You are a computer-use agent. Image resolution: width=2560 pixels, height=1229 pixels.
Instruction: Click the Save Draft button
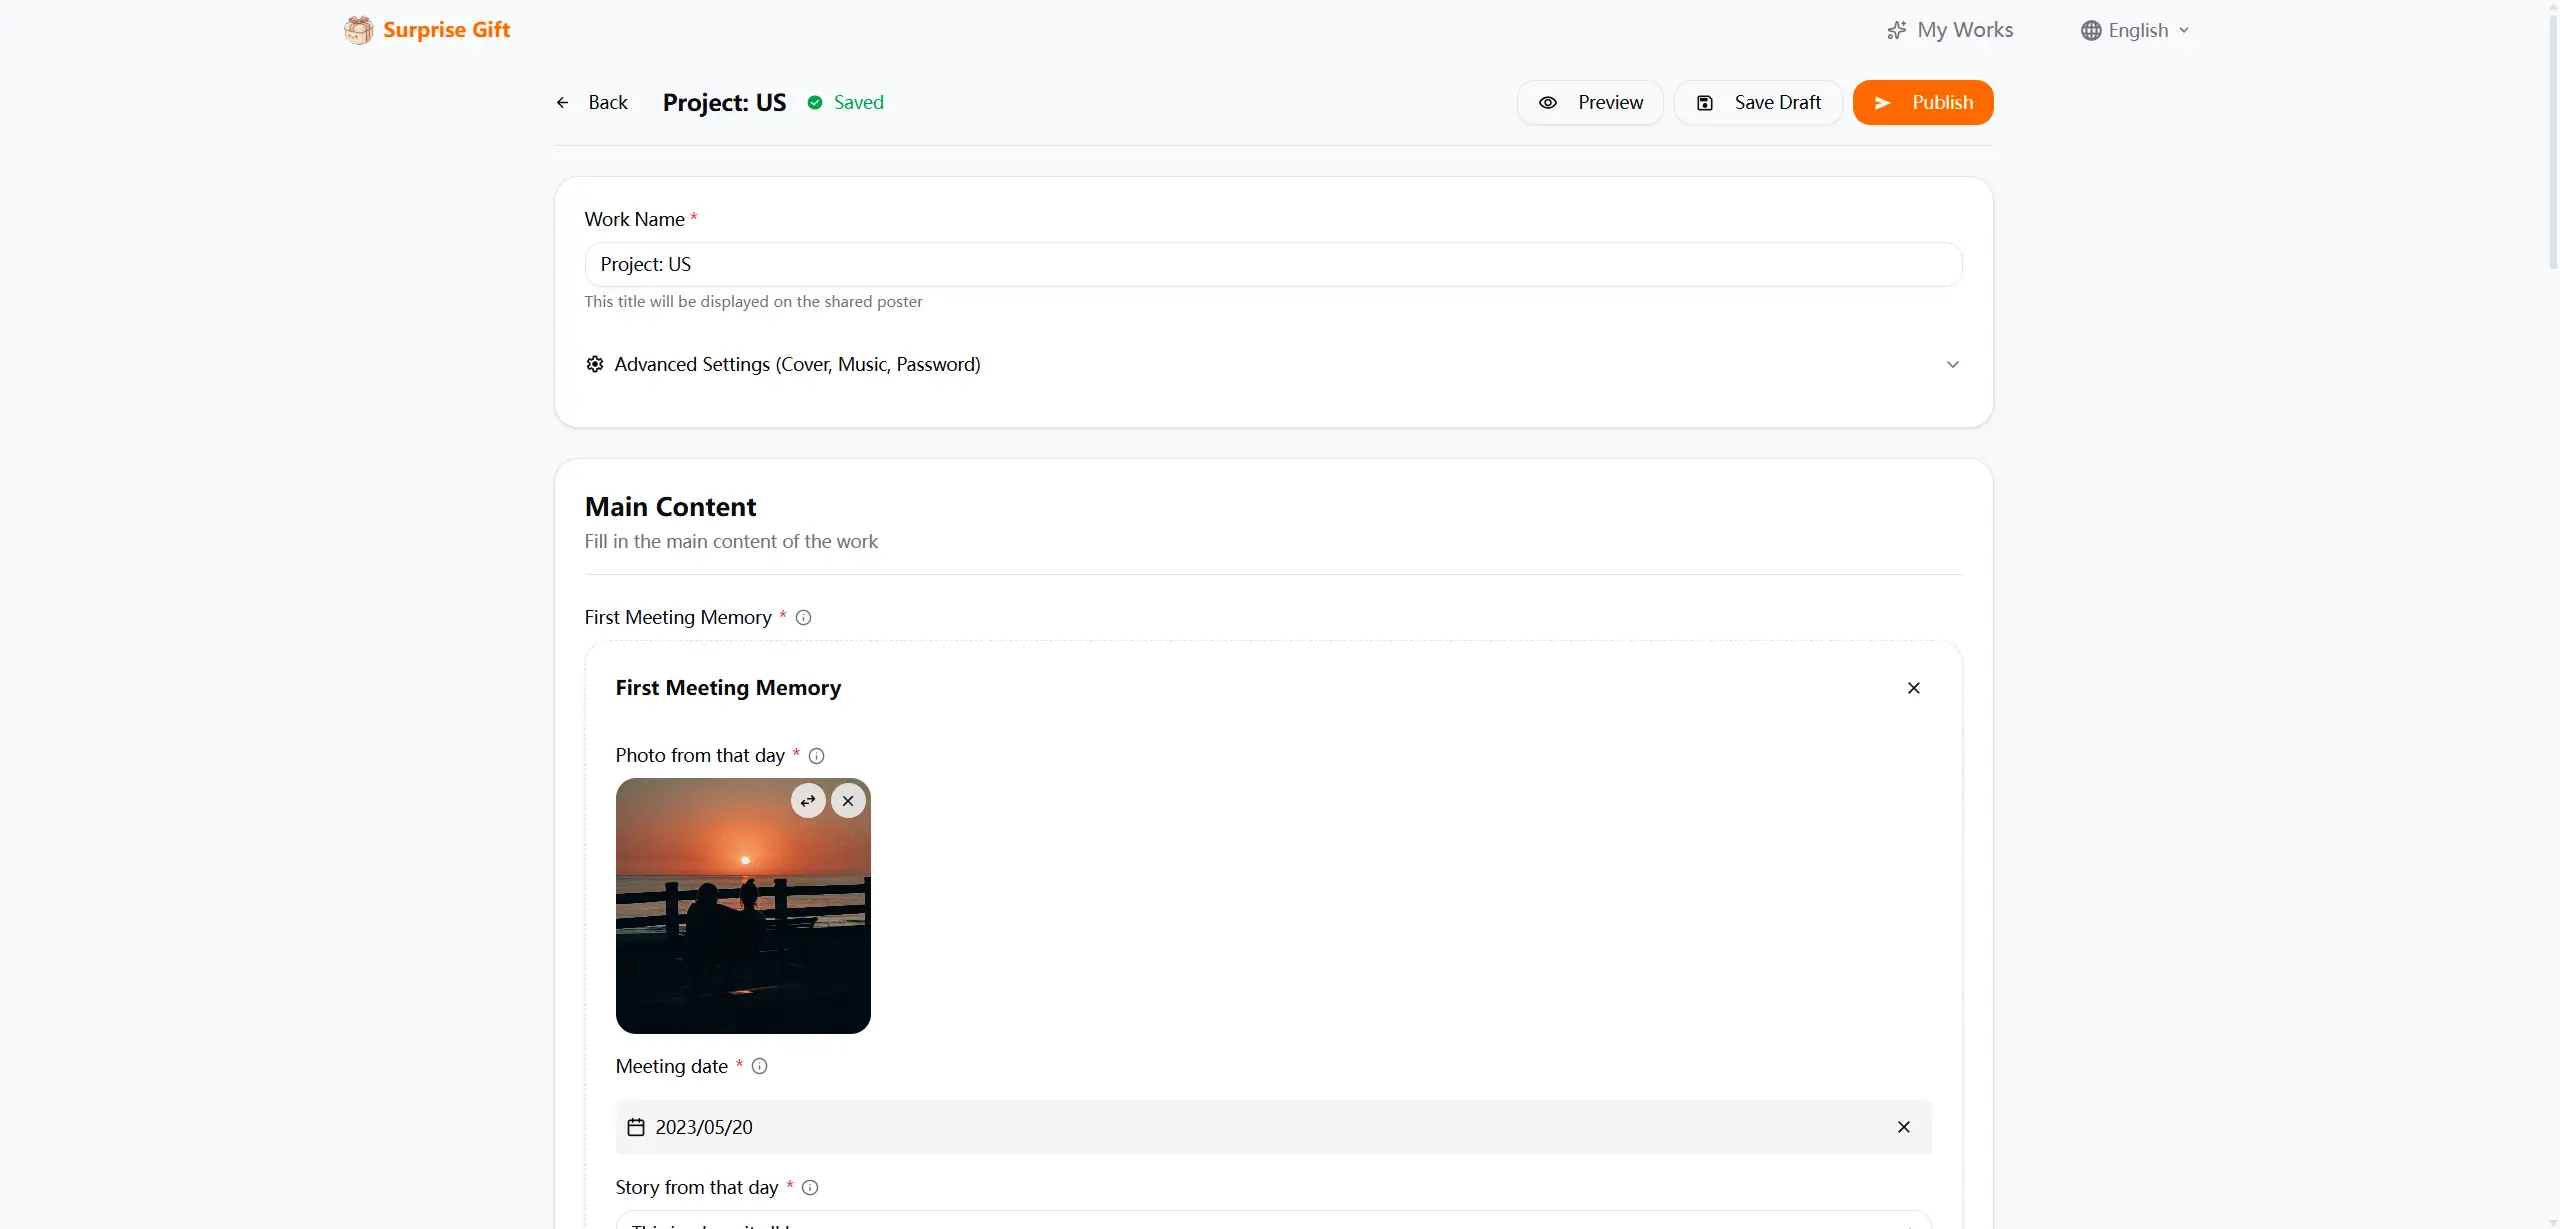[1758, 103]
